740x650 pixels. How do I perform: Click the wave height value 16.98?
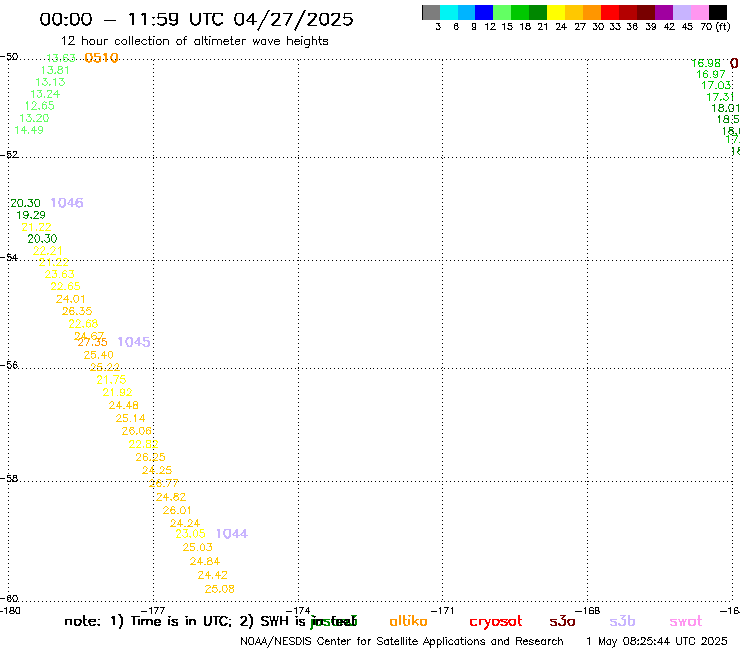pyautogui.click(x=706, y=63)
